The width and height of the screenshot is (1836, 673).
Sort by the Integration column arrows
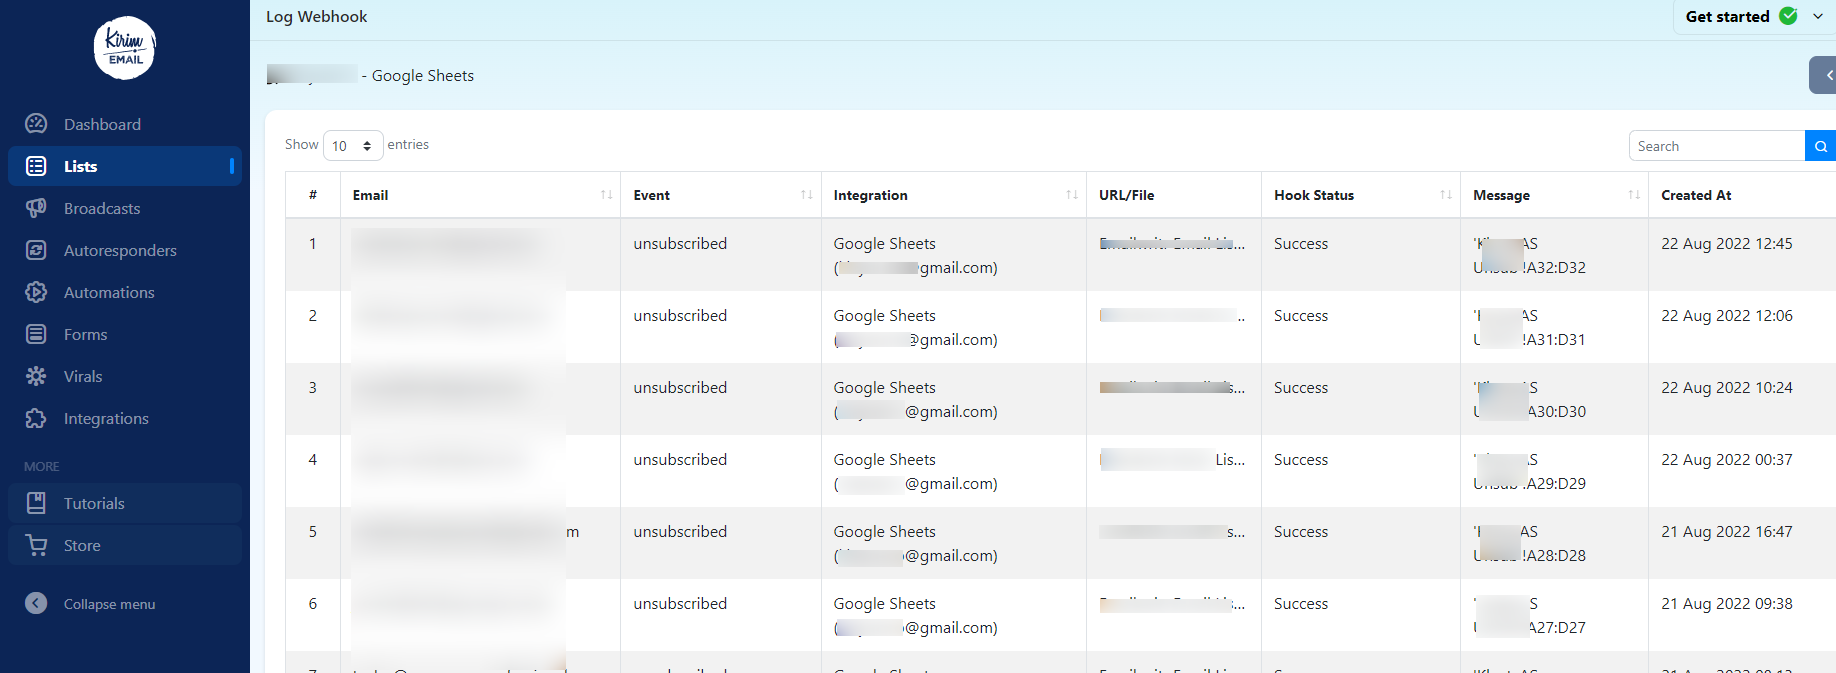(x=1071, y=195)
